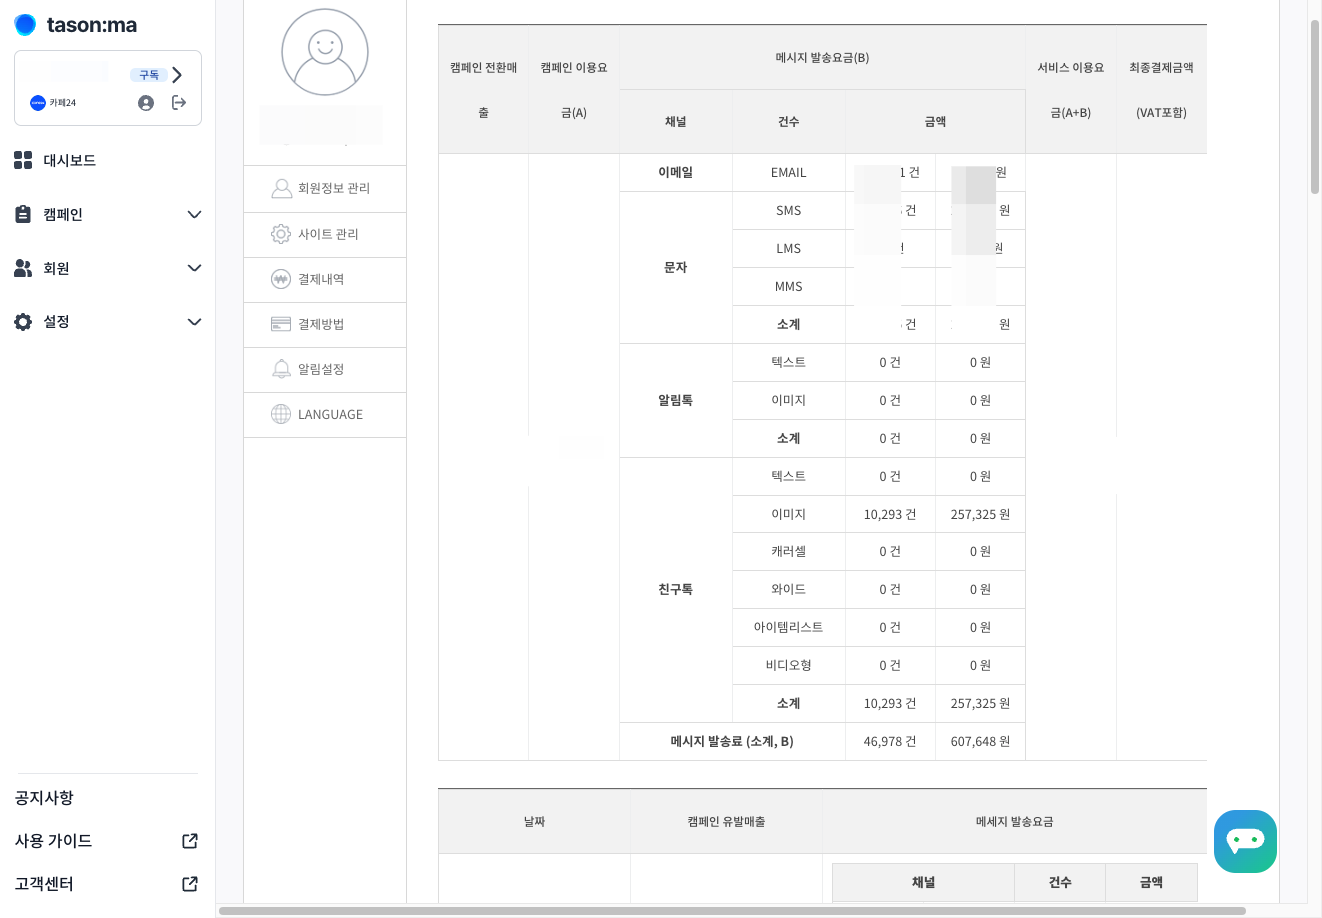Click the 메시지 발송료 (소계, B) label
1322x918 pixels.
[732, 742]
